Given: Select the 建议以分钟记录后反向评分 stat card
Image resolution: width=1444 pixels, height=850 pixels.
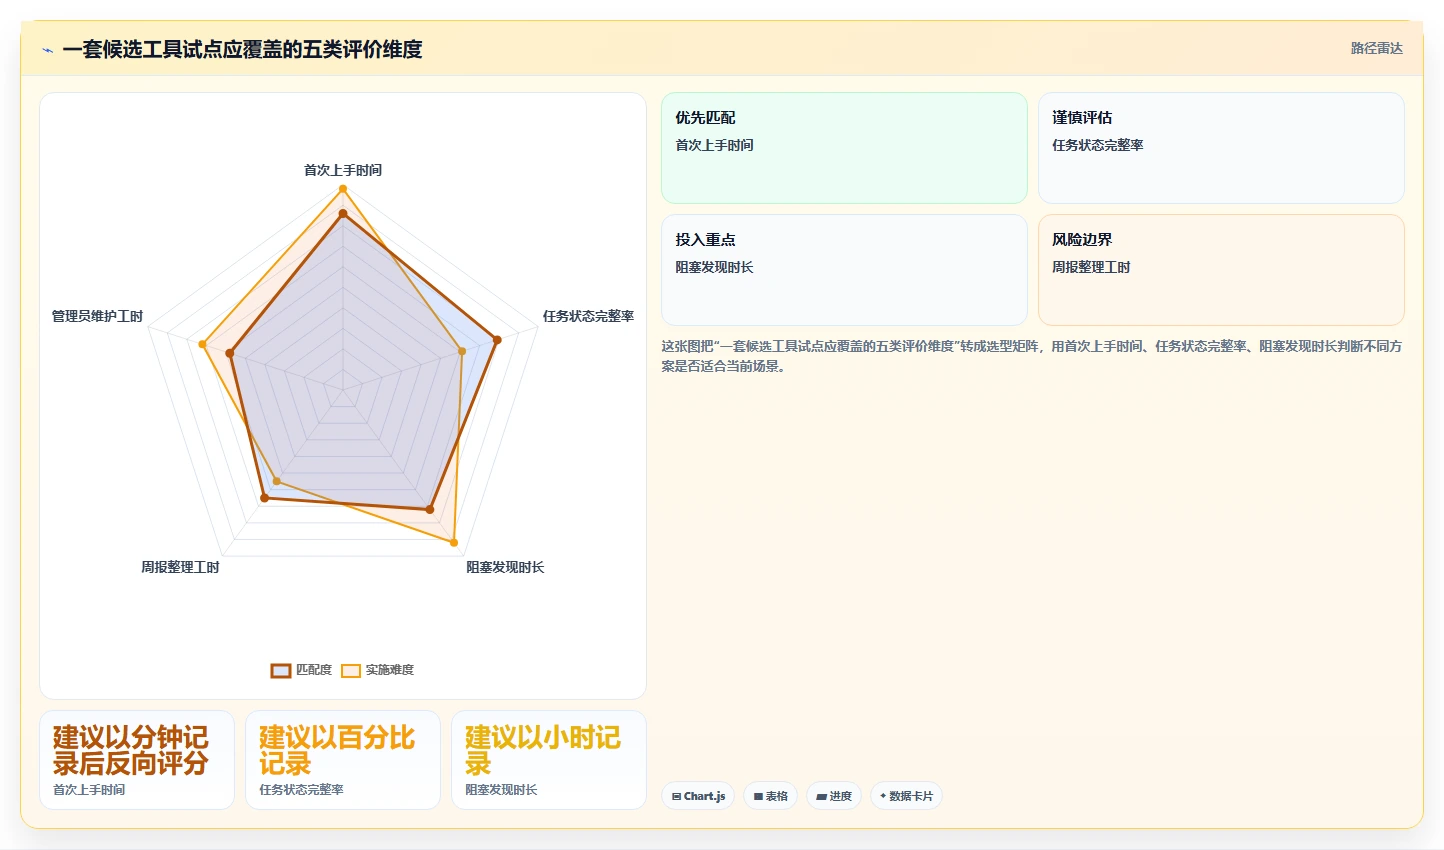Looking at the screenshot, I should [x=137, y=760].
